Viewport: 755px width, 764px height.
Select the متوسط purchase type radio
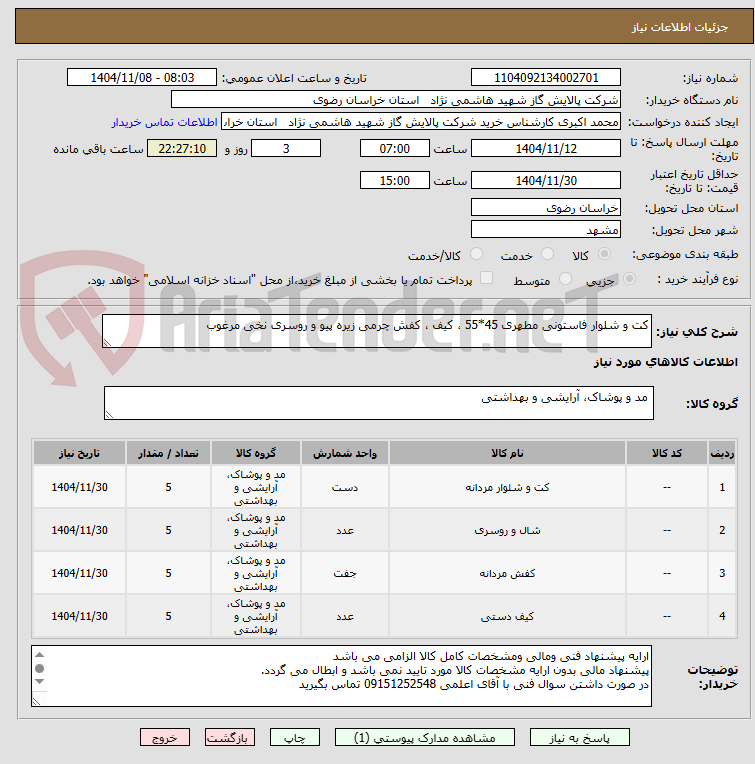565,279
